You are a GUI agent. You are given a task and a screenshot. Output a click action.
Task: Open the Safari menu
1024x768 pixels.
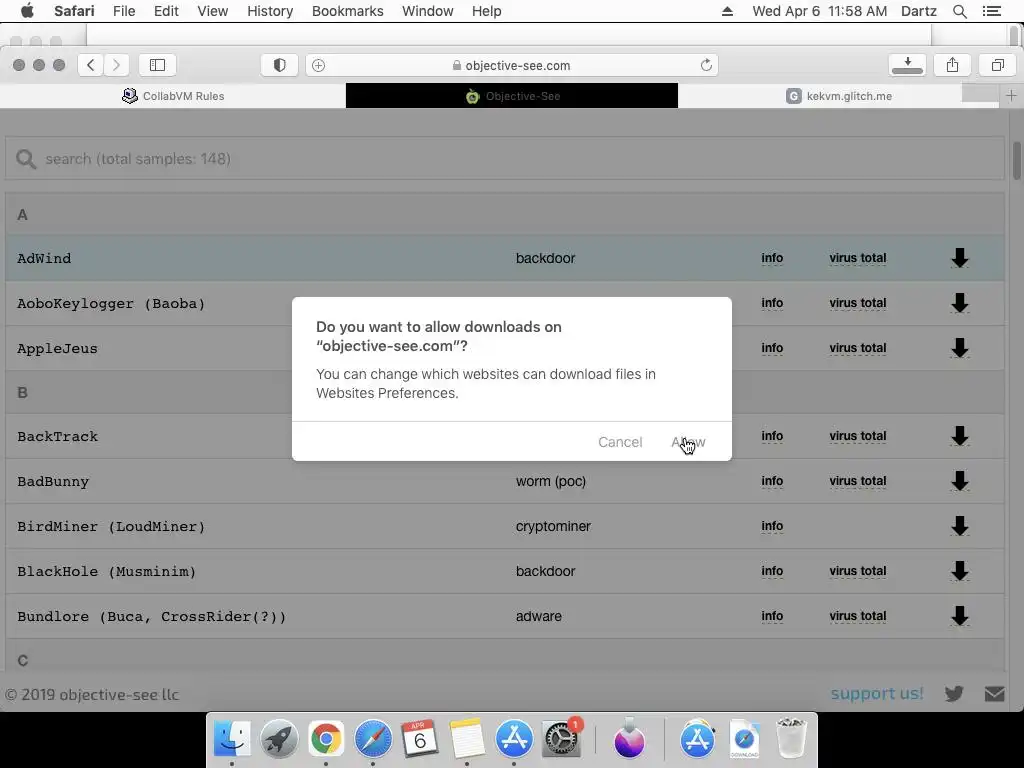74,11
